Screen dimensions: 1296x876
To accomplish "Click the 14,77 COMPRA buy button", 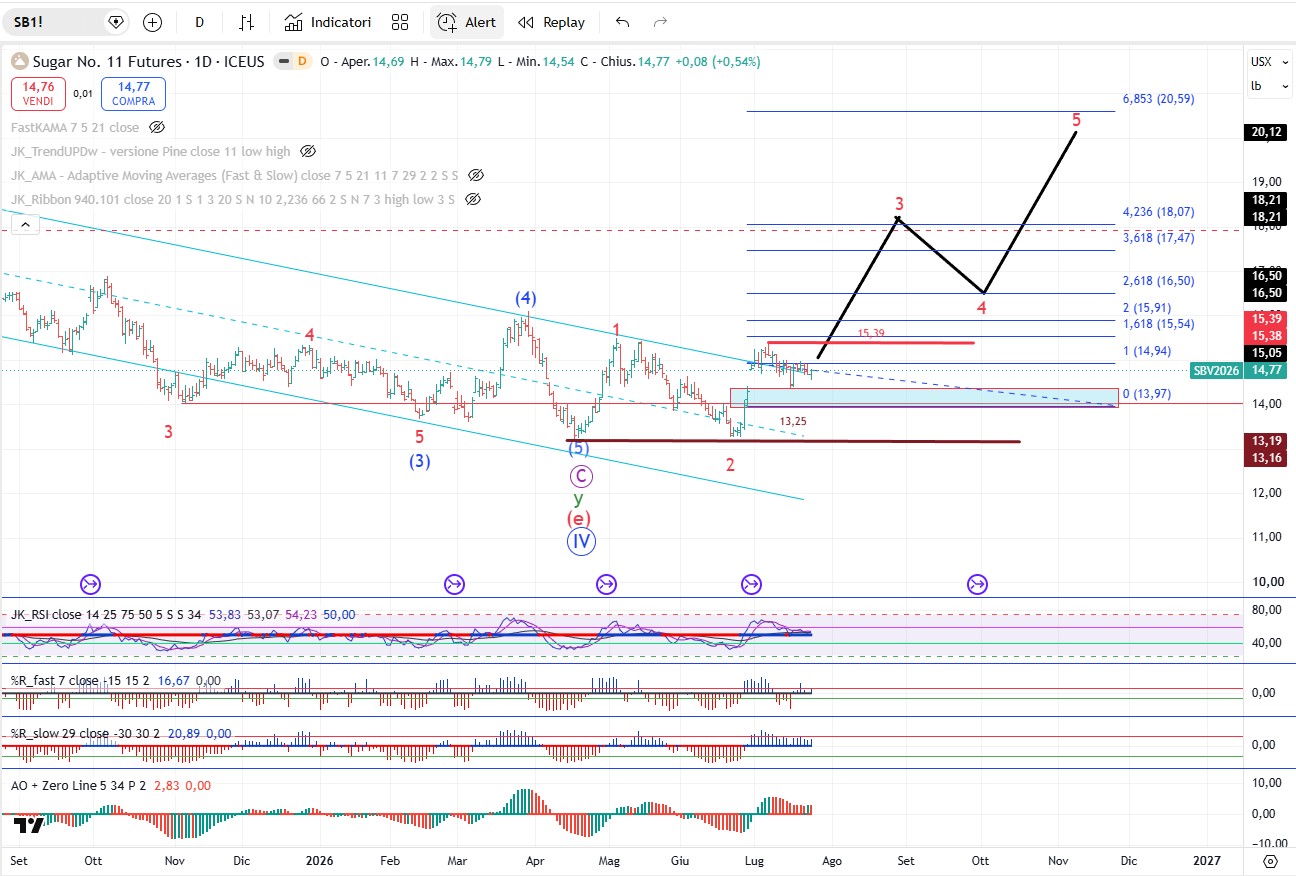I will [132, 93].
